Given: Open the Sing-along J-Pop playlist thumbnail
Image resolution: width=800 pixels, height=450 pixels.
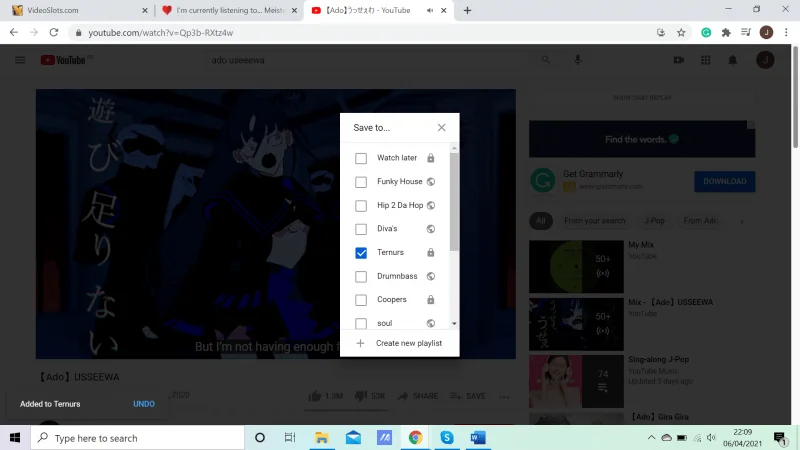Looking at the screenshot, I should [x=576, y=382].
